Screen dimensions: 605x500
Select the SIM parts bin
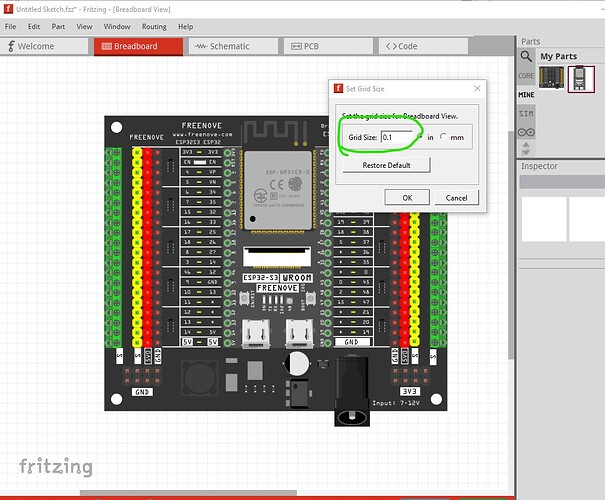coord(526,113)
